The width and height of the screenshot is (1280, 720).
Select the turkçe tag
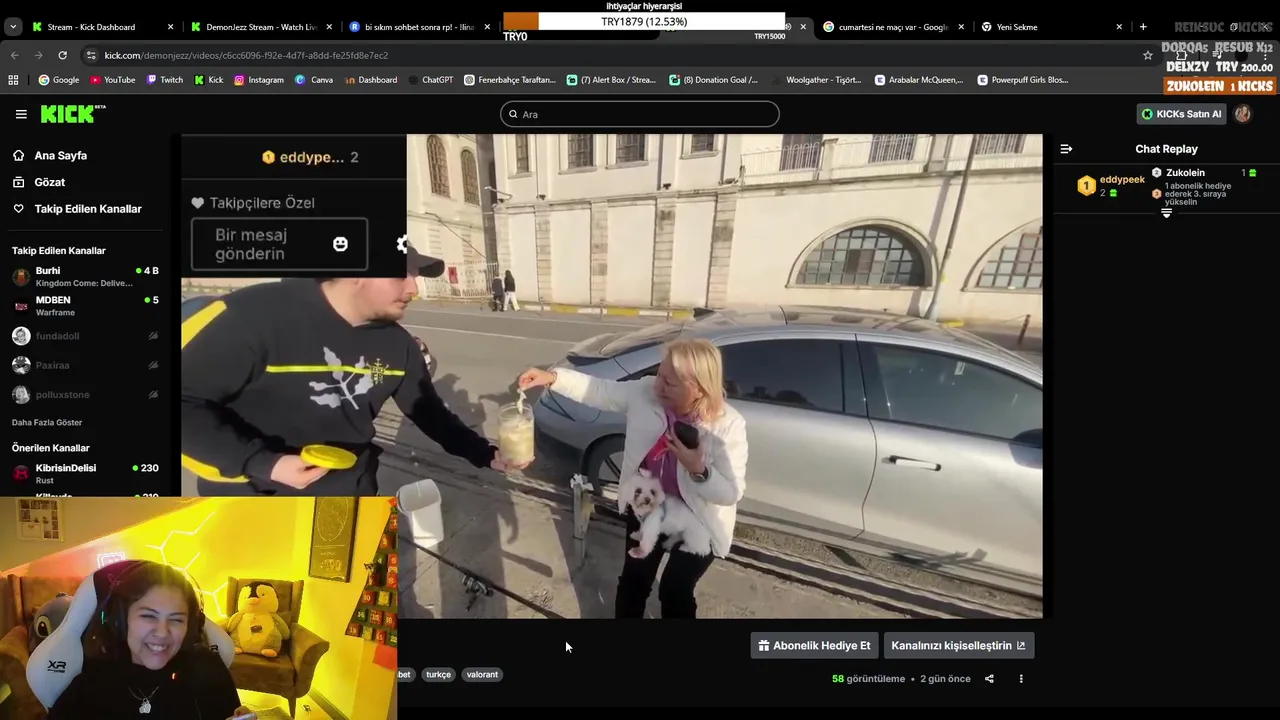click(438, 674)
